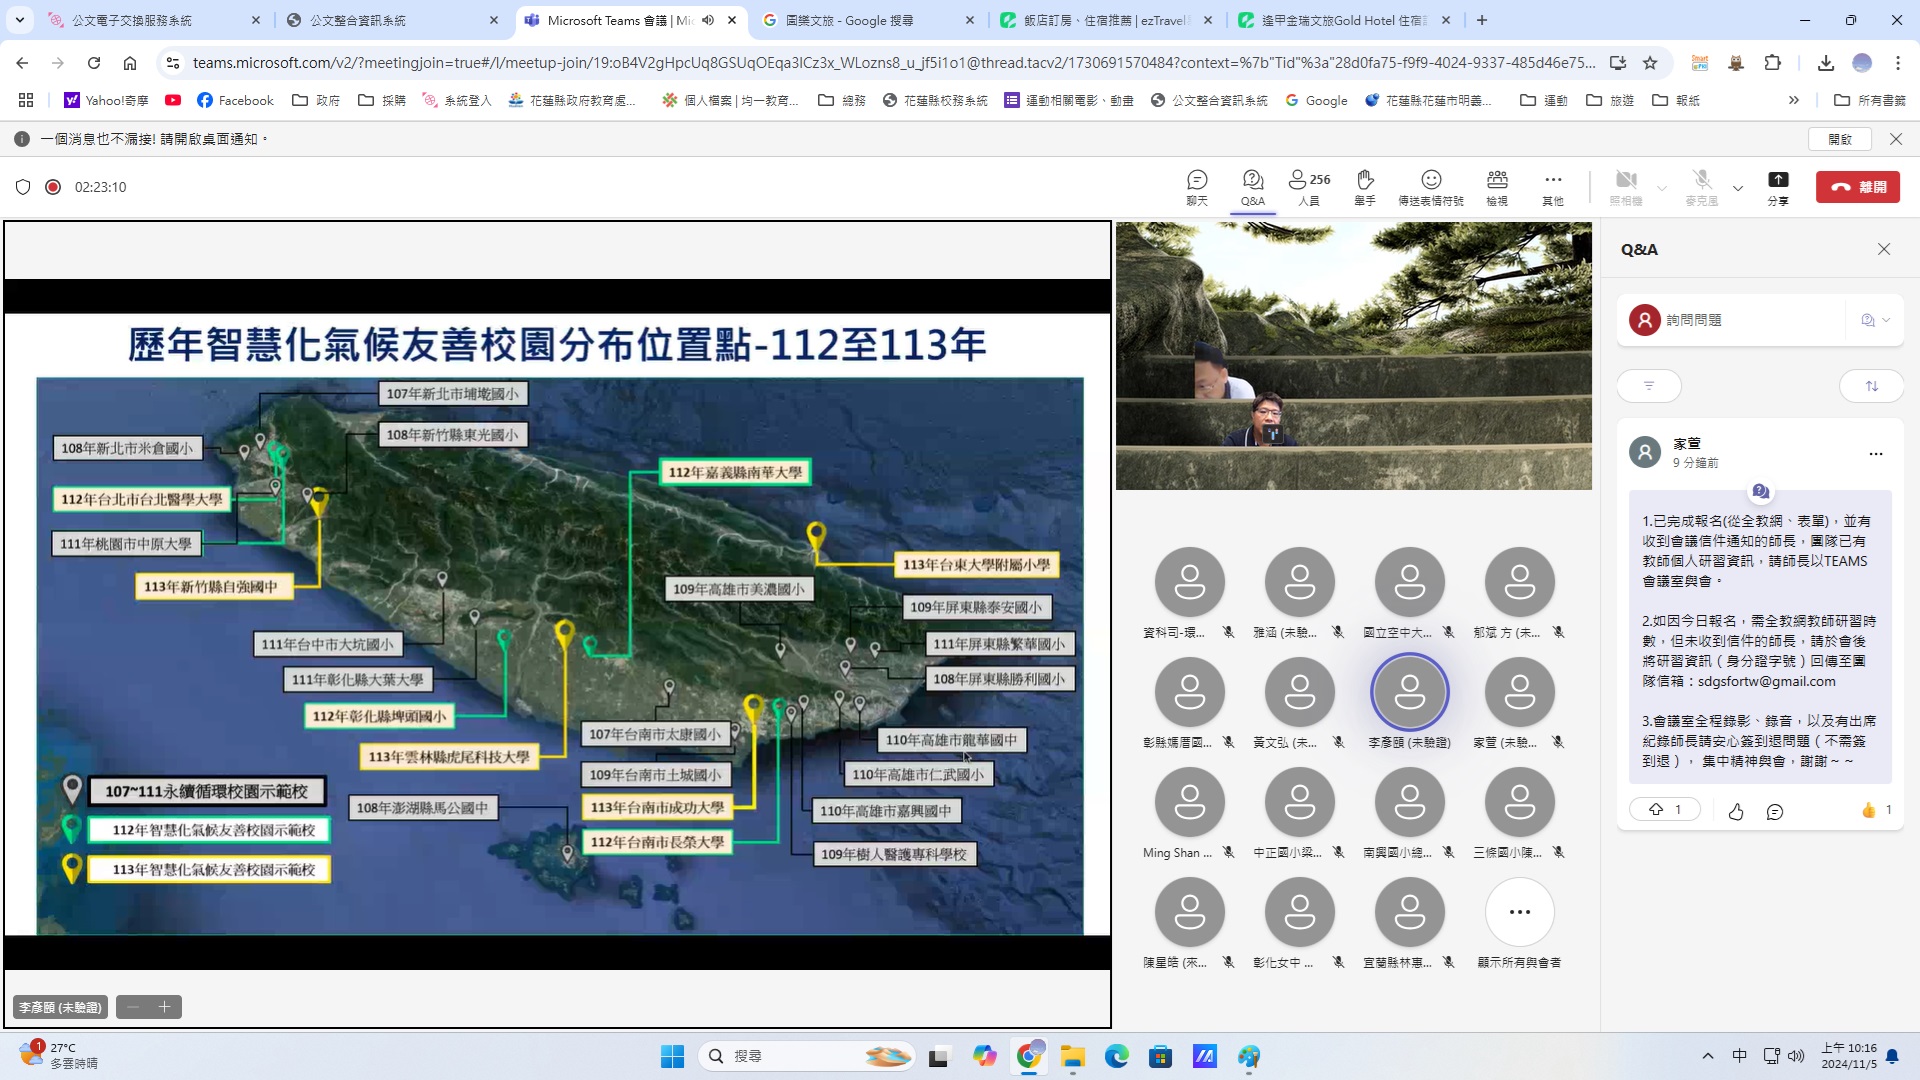Open the Q&A filter dropdown
This screenshot has width=1920, height=1080.
pos(1649,386)
